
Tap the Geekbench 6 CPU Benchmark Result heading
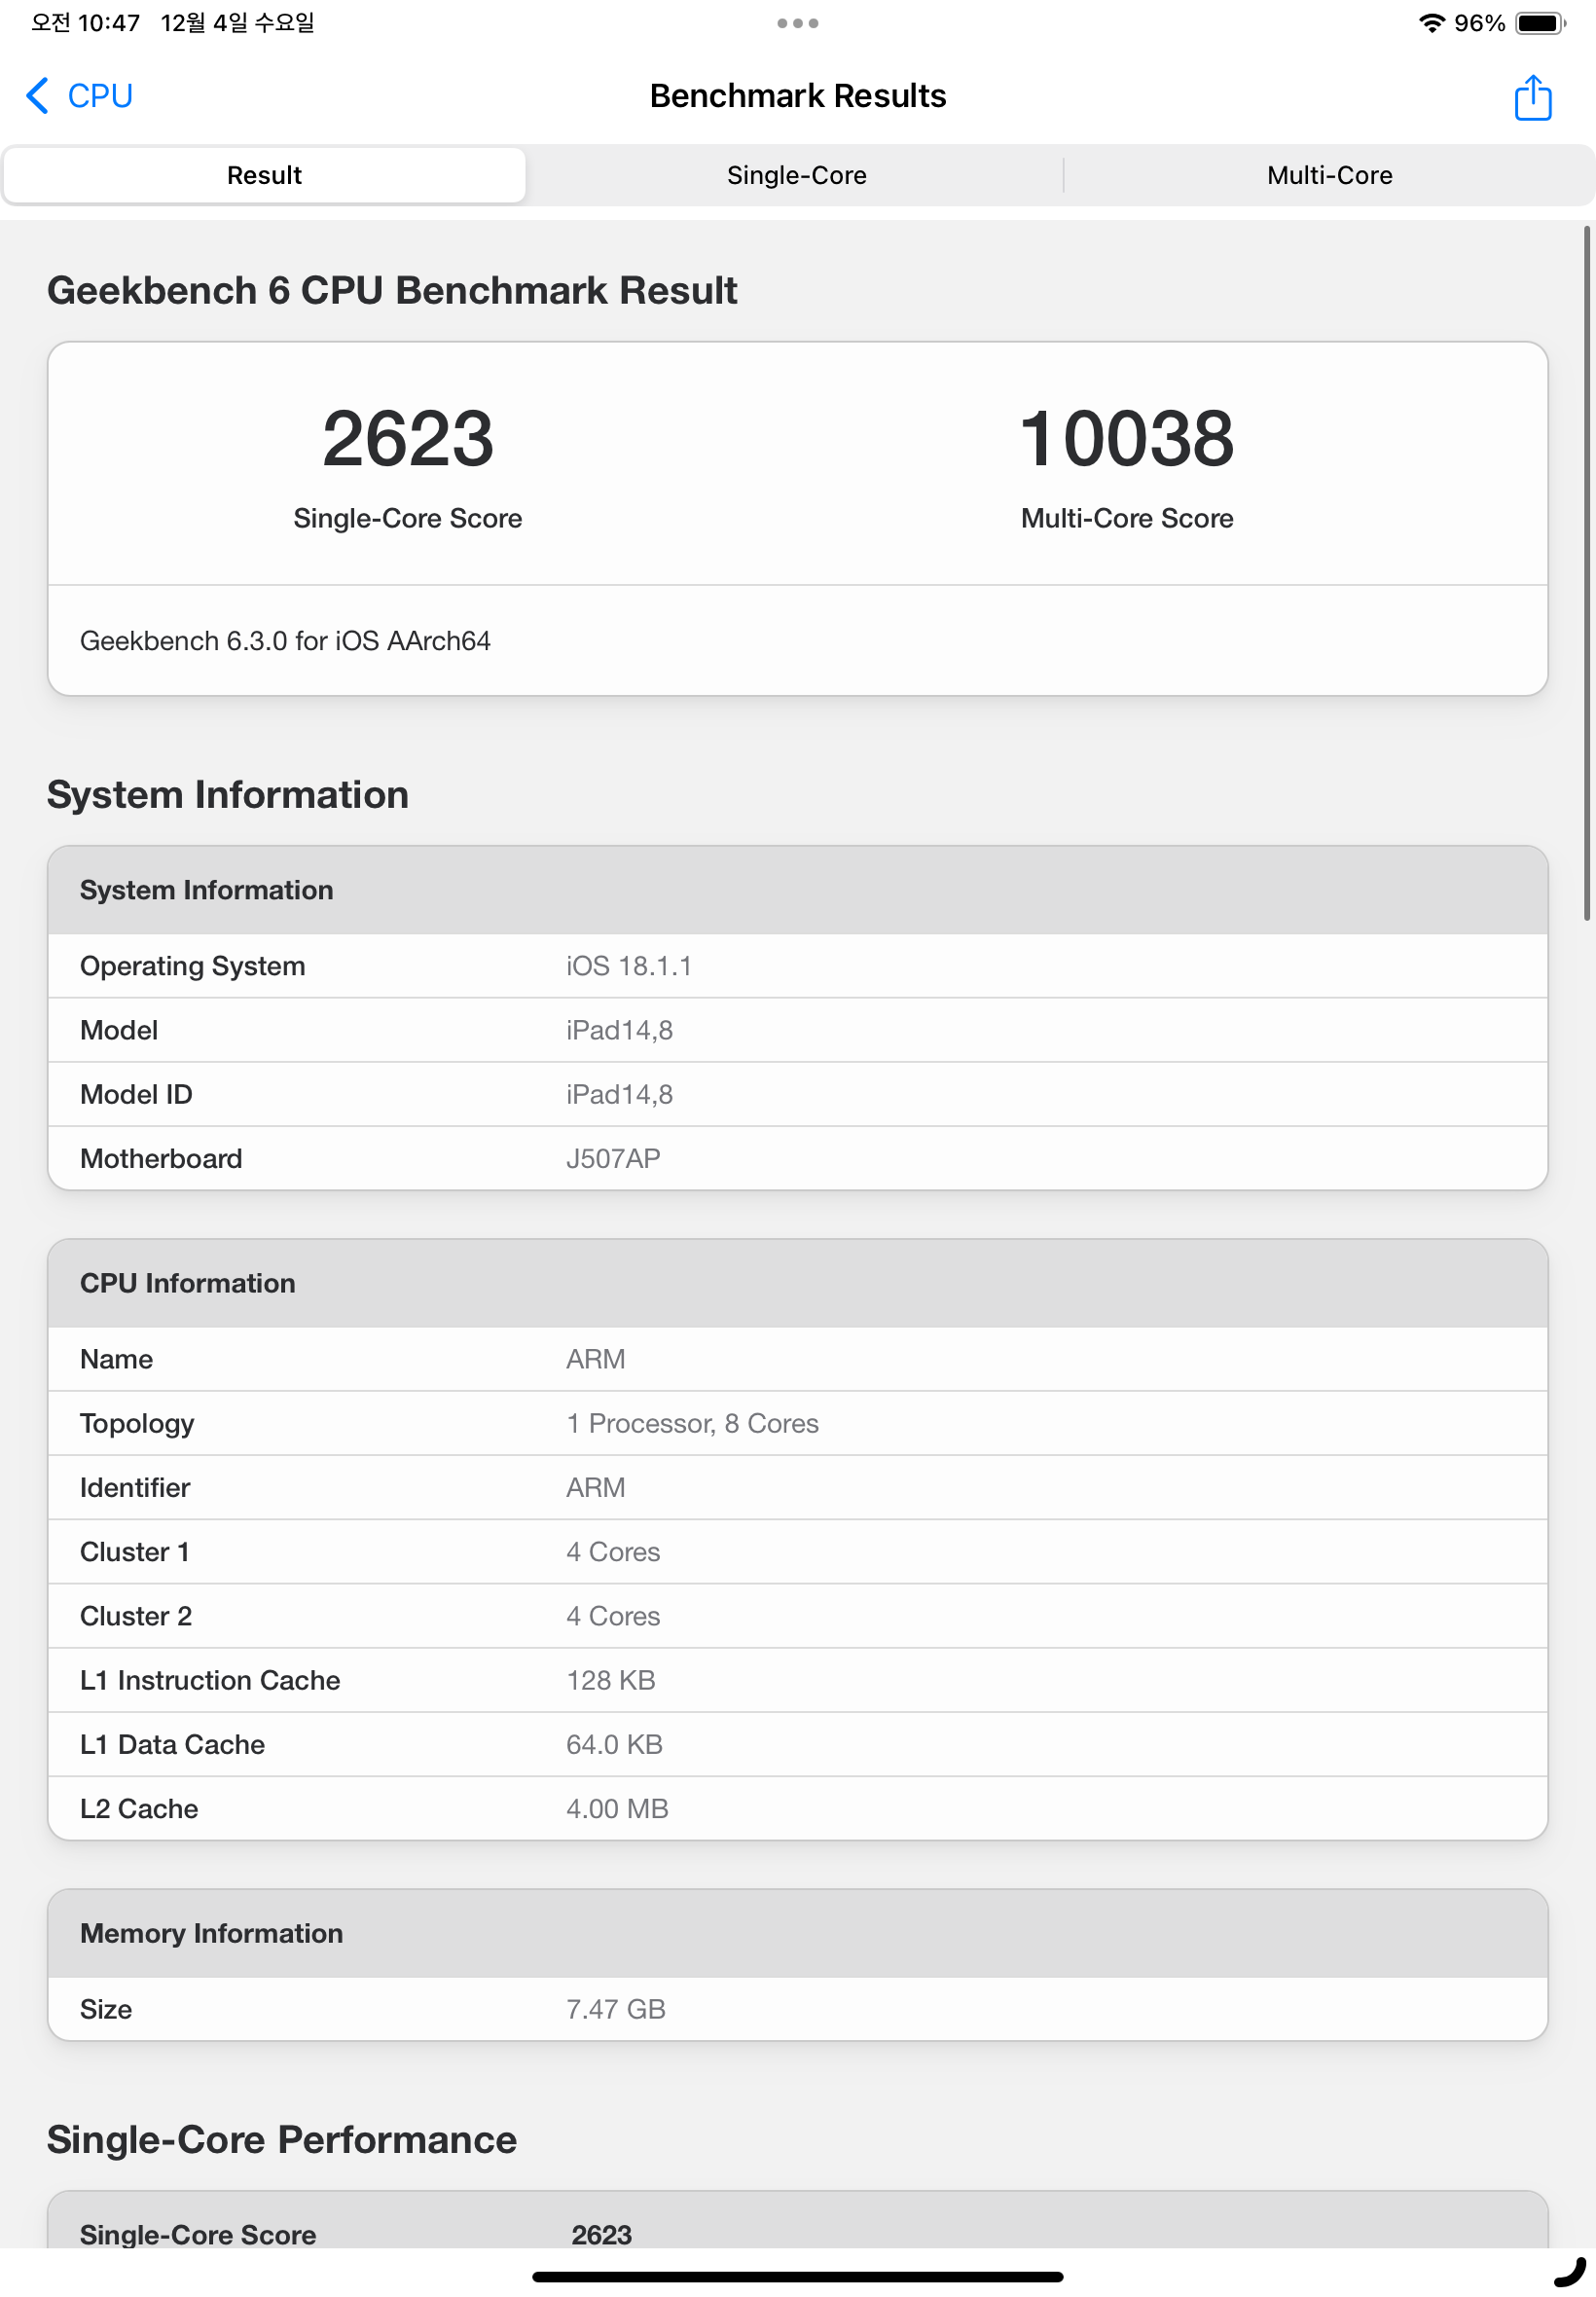click(392, 291)
